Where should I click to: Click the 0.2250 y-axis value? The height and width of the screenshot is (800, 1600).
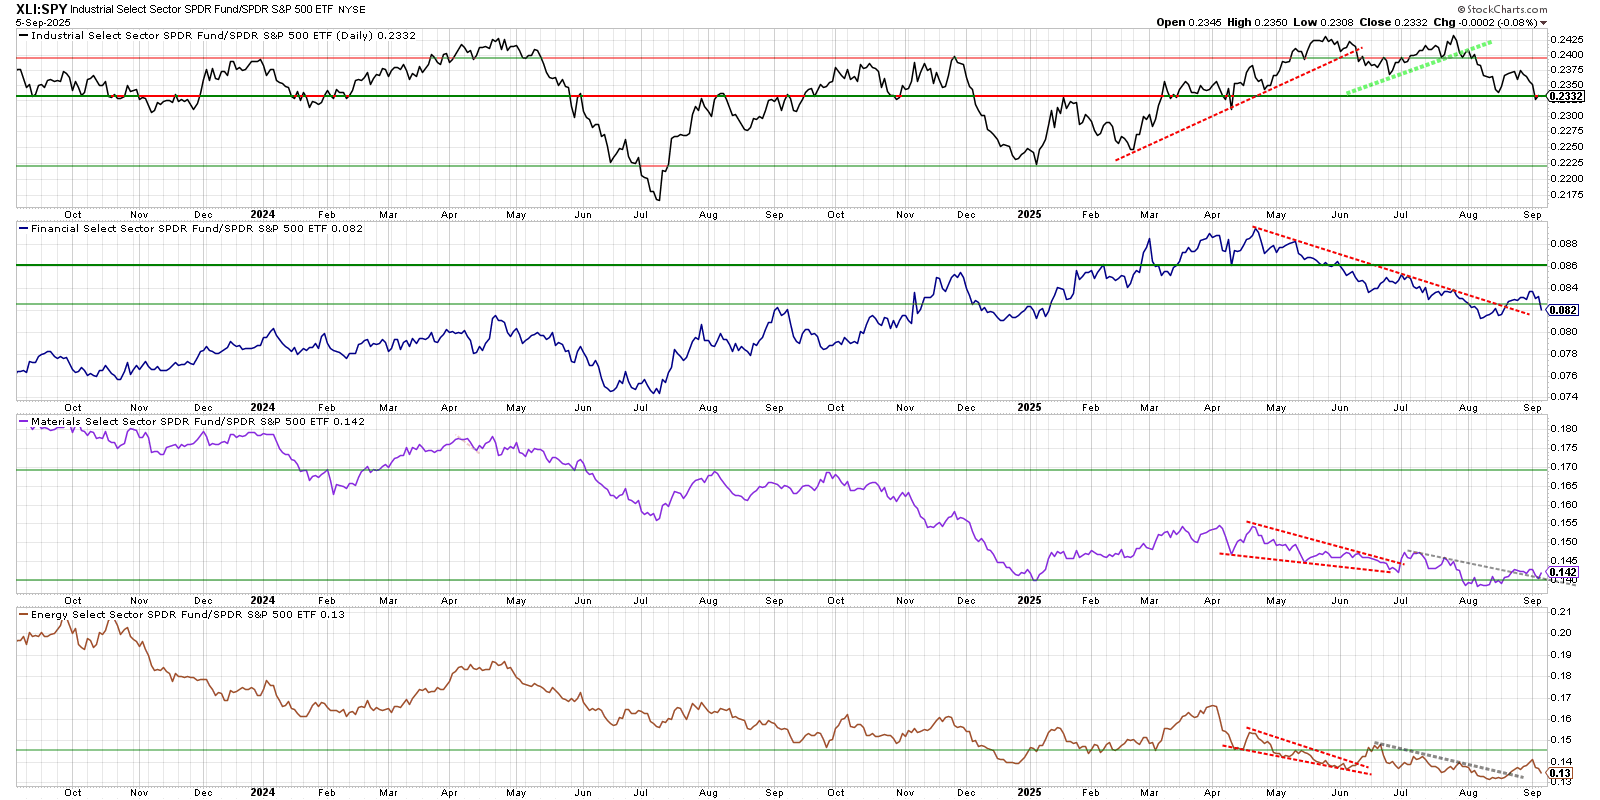[1566, 147]
